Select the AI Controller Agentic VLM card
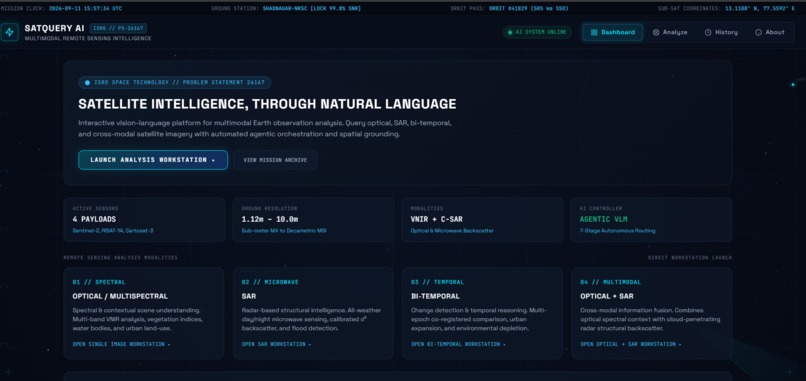Screen dimensions: 806x381 (x=651, y=220)
